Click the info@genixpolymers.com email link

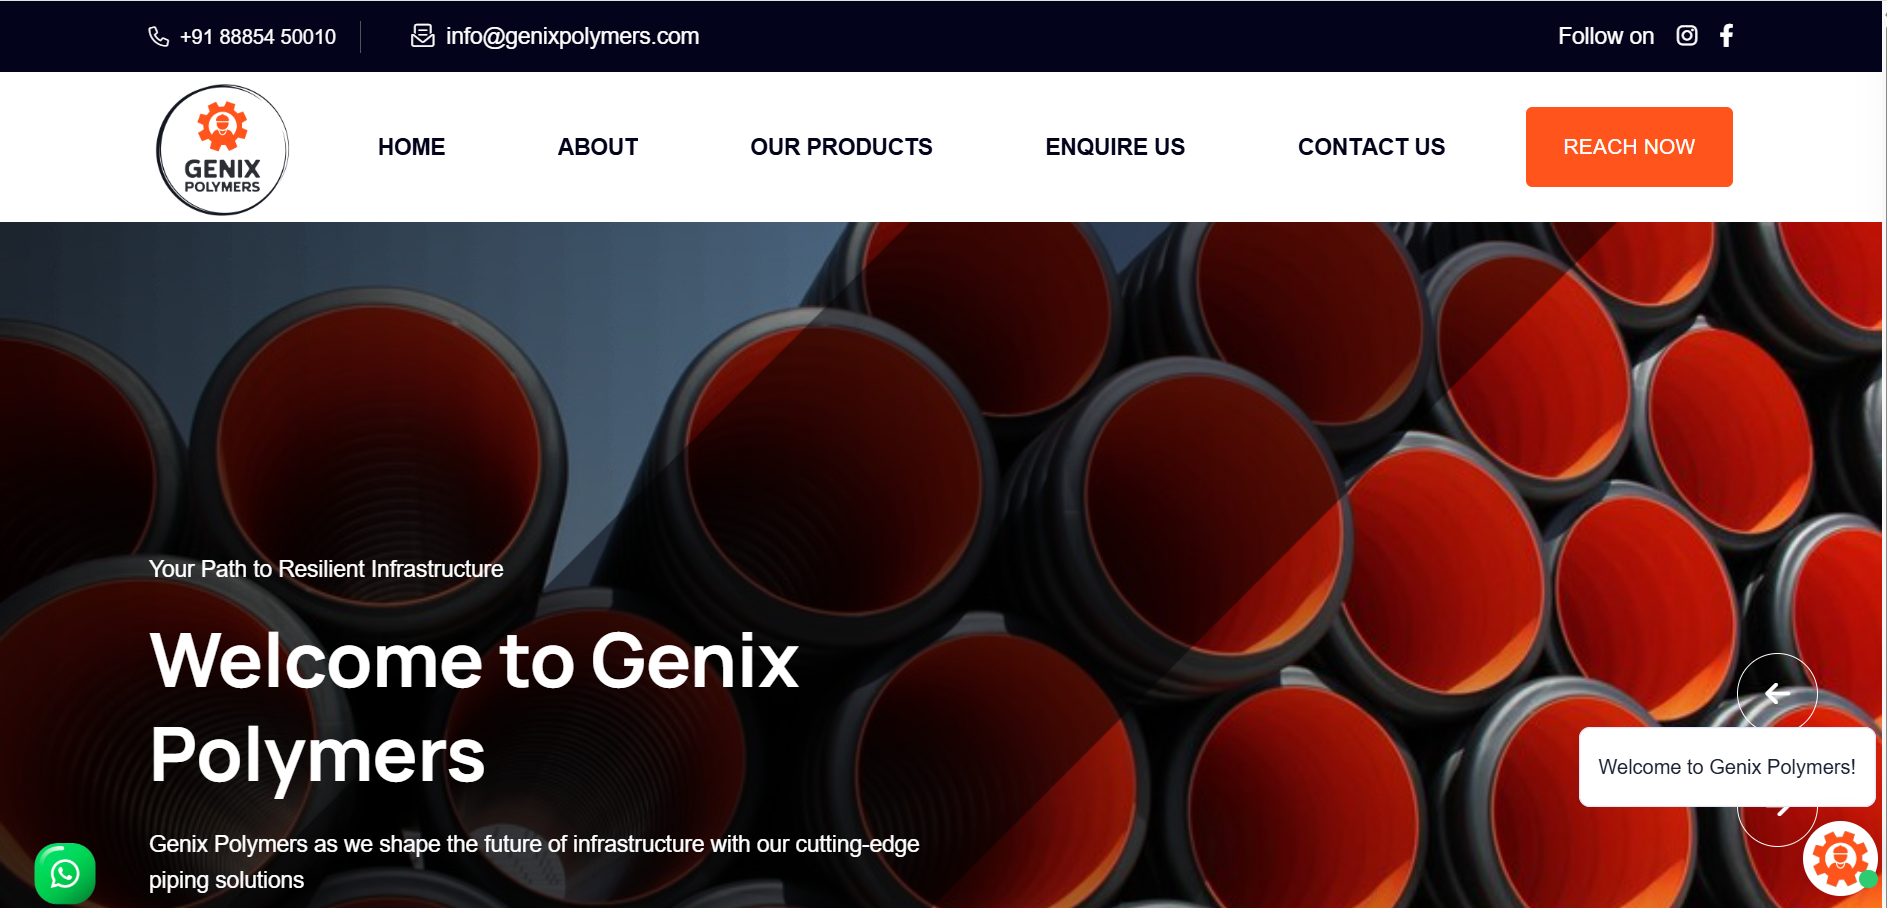pos(572,36)
